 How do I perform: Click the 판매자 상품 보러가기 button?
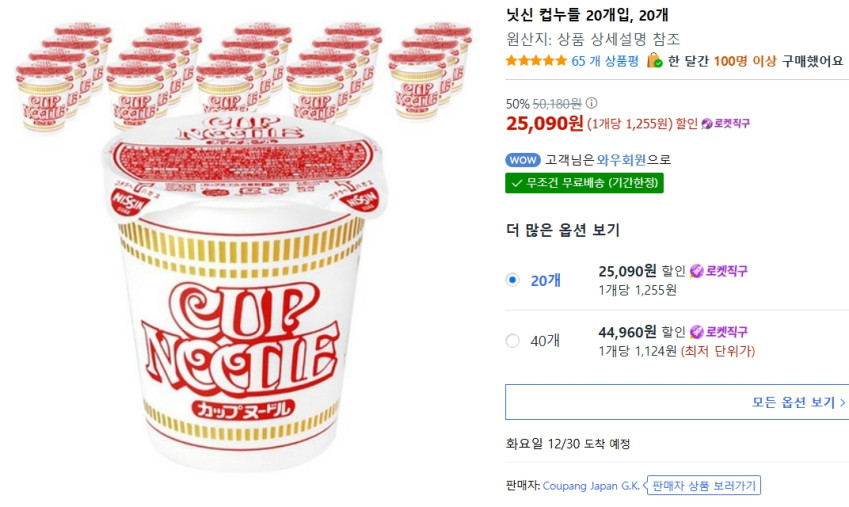[705, 486]
